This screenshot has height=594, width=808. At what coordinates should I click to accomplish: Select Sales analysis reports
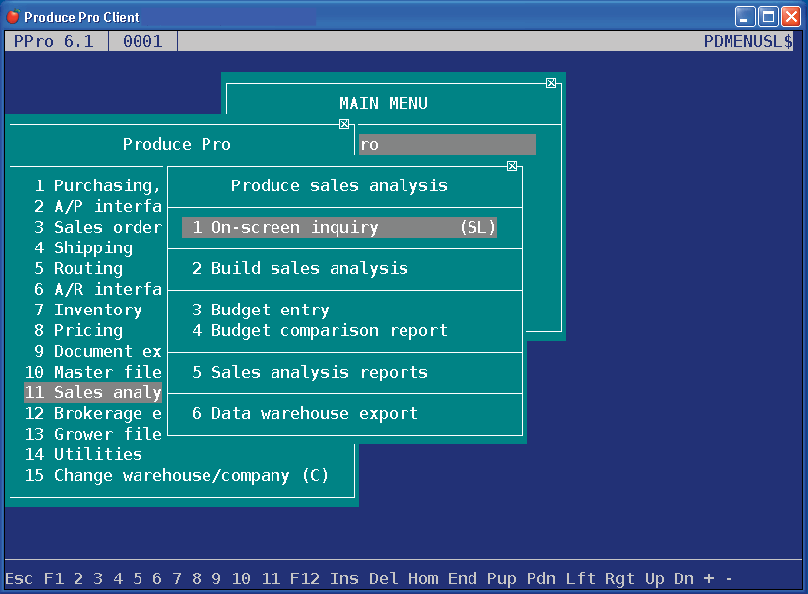point(310,372)
